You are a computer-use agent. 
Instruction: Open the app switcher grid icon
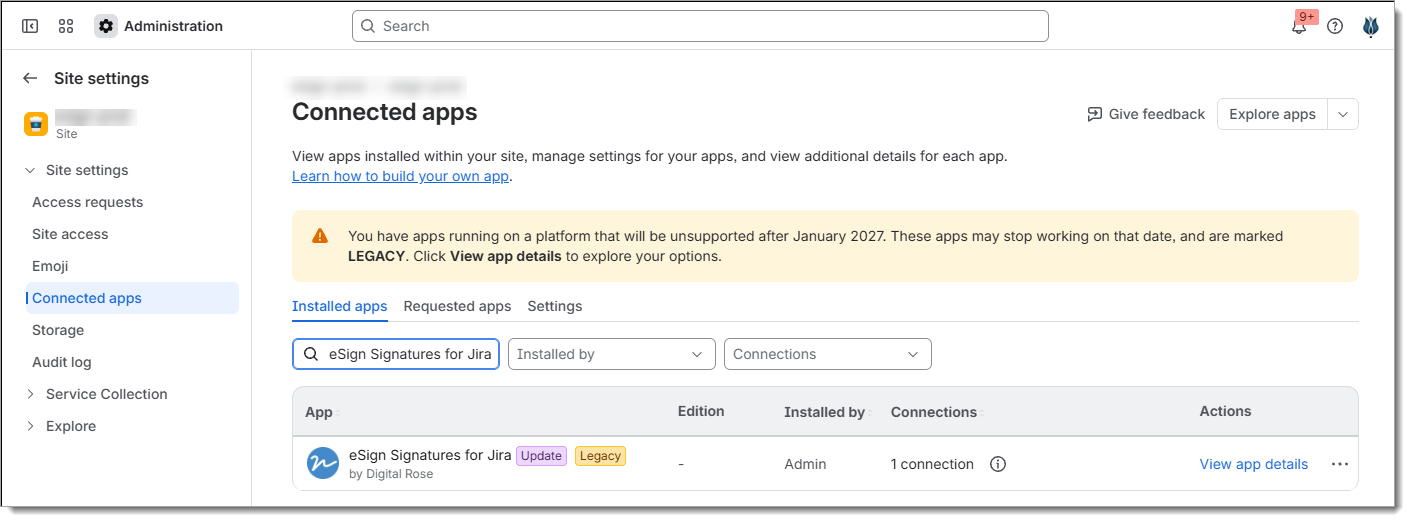coord(66,26)
